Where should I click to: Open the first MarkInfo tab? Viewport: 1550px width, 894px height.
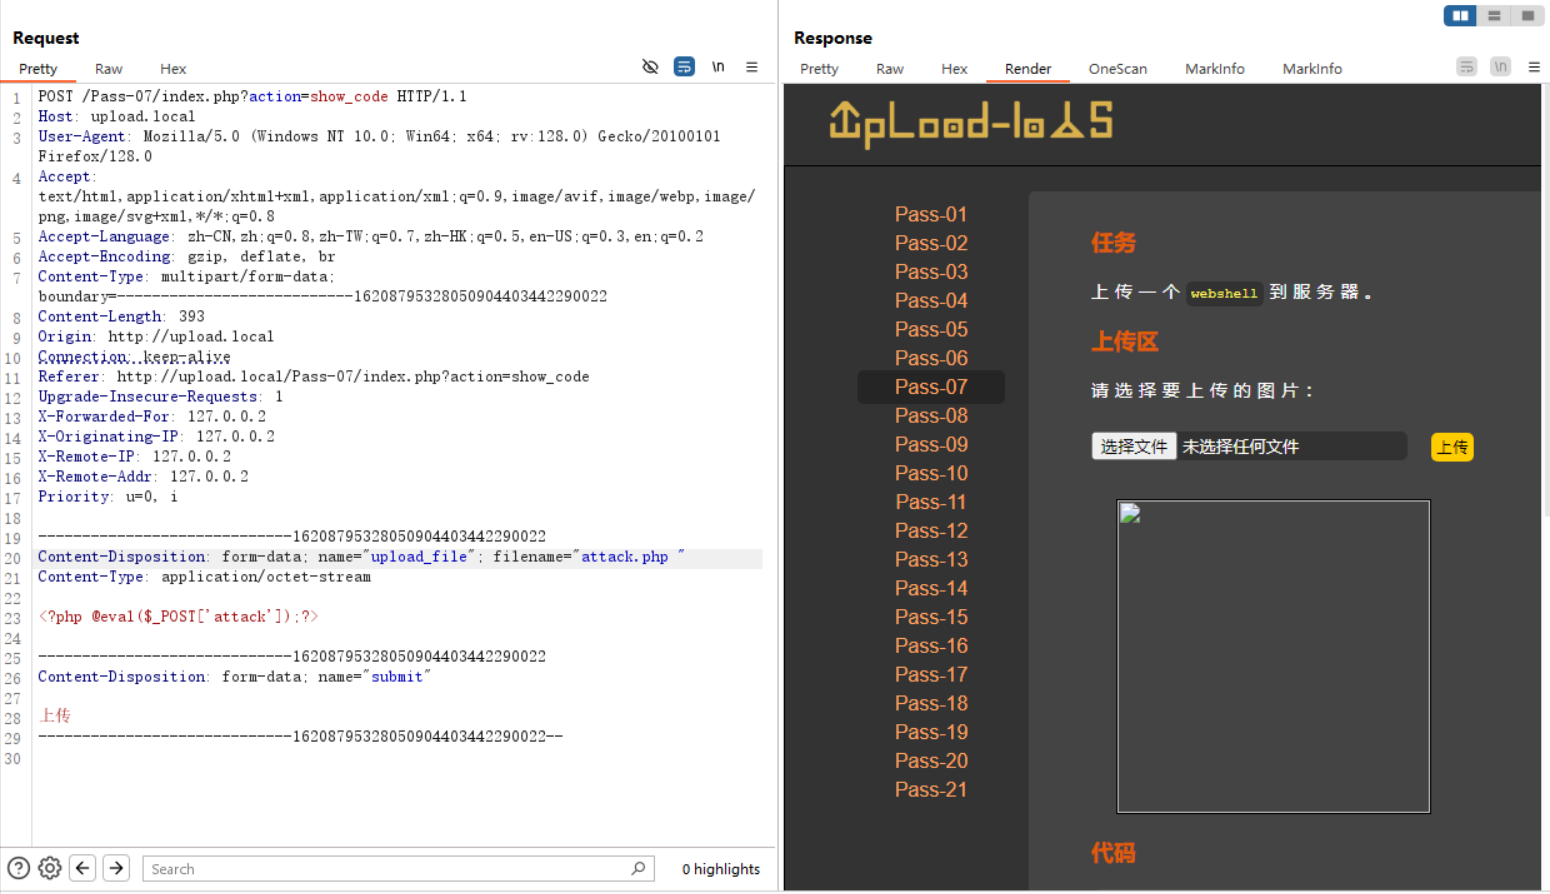(x=1215, y=69)
